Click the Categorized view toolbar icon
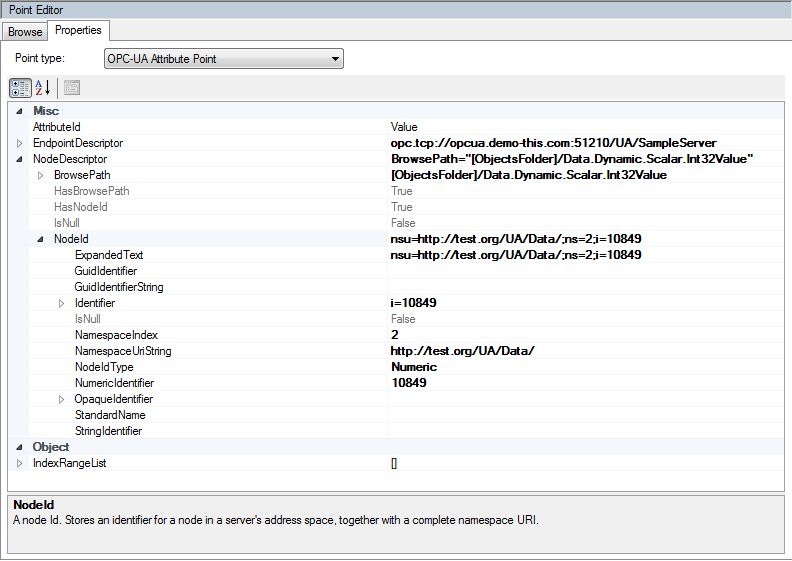This screenshot has height=561, width=792. pos(20,87)
